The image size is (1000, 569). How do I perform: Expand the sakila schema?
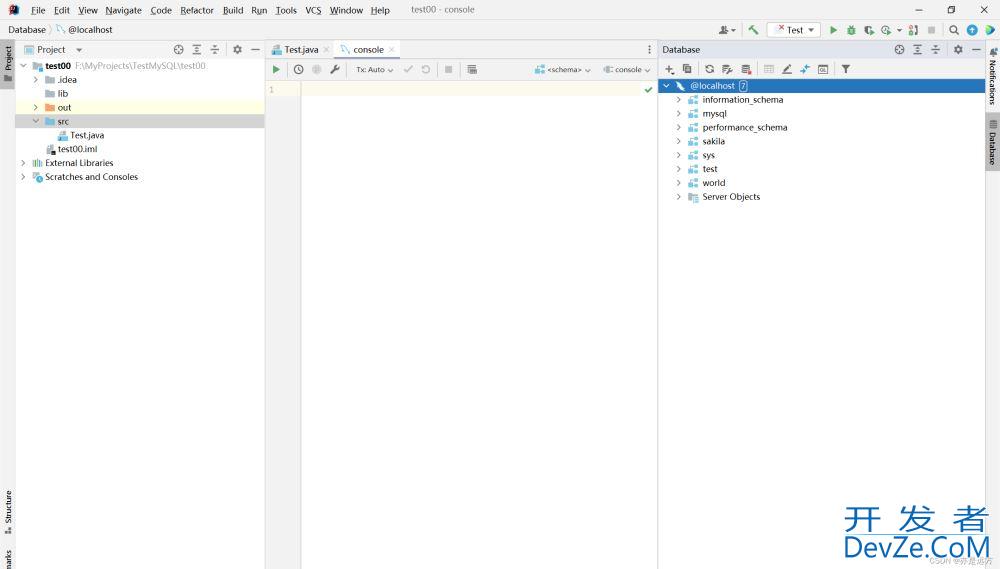pyautogui.click(x=679, y=141)
